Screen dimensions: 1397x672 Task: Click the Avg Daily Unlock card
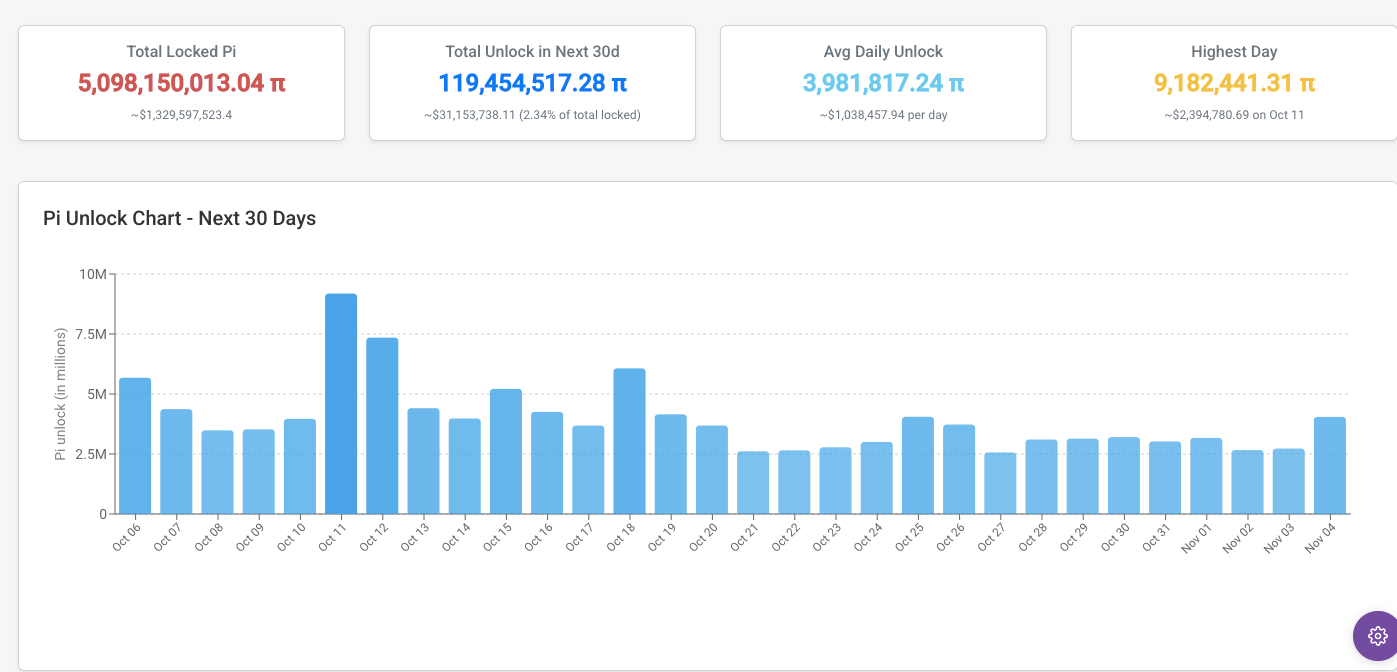[883, 83]
